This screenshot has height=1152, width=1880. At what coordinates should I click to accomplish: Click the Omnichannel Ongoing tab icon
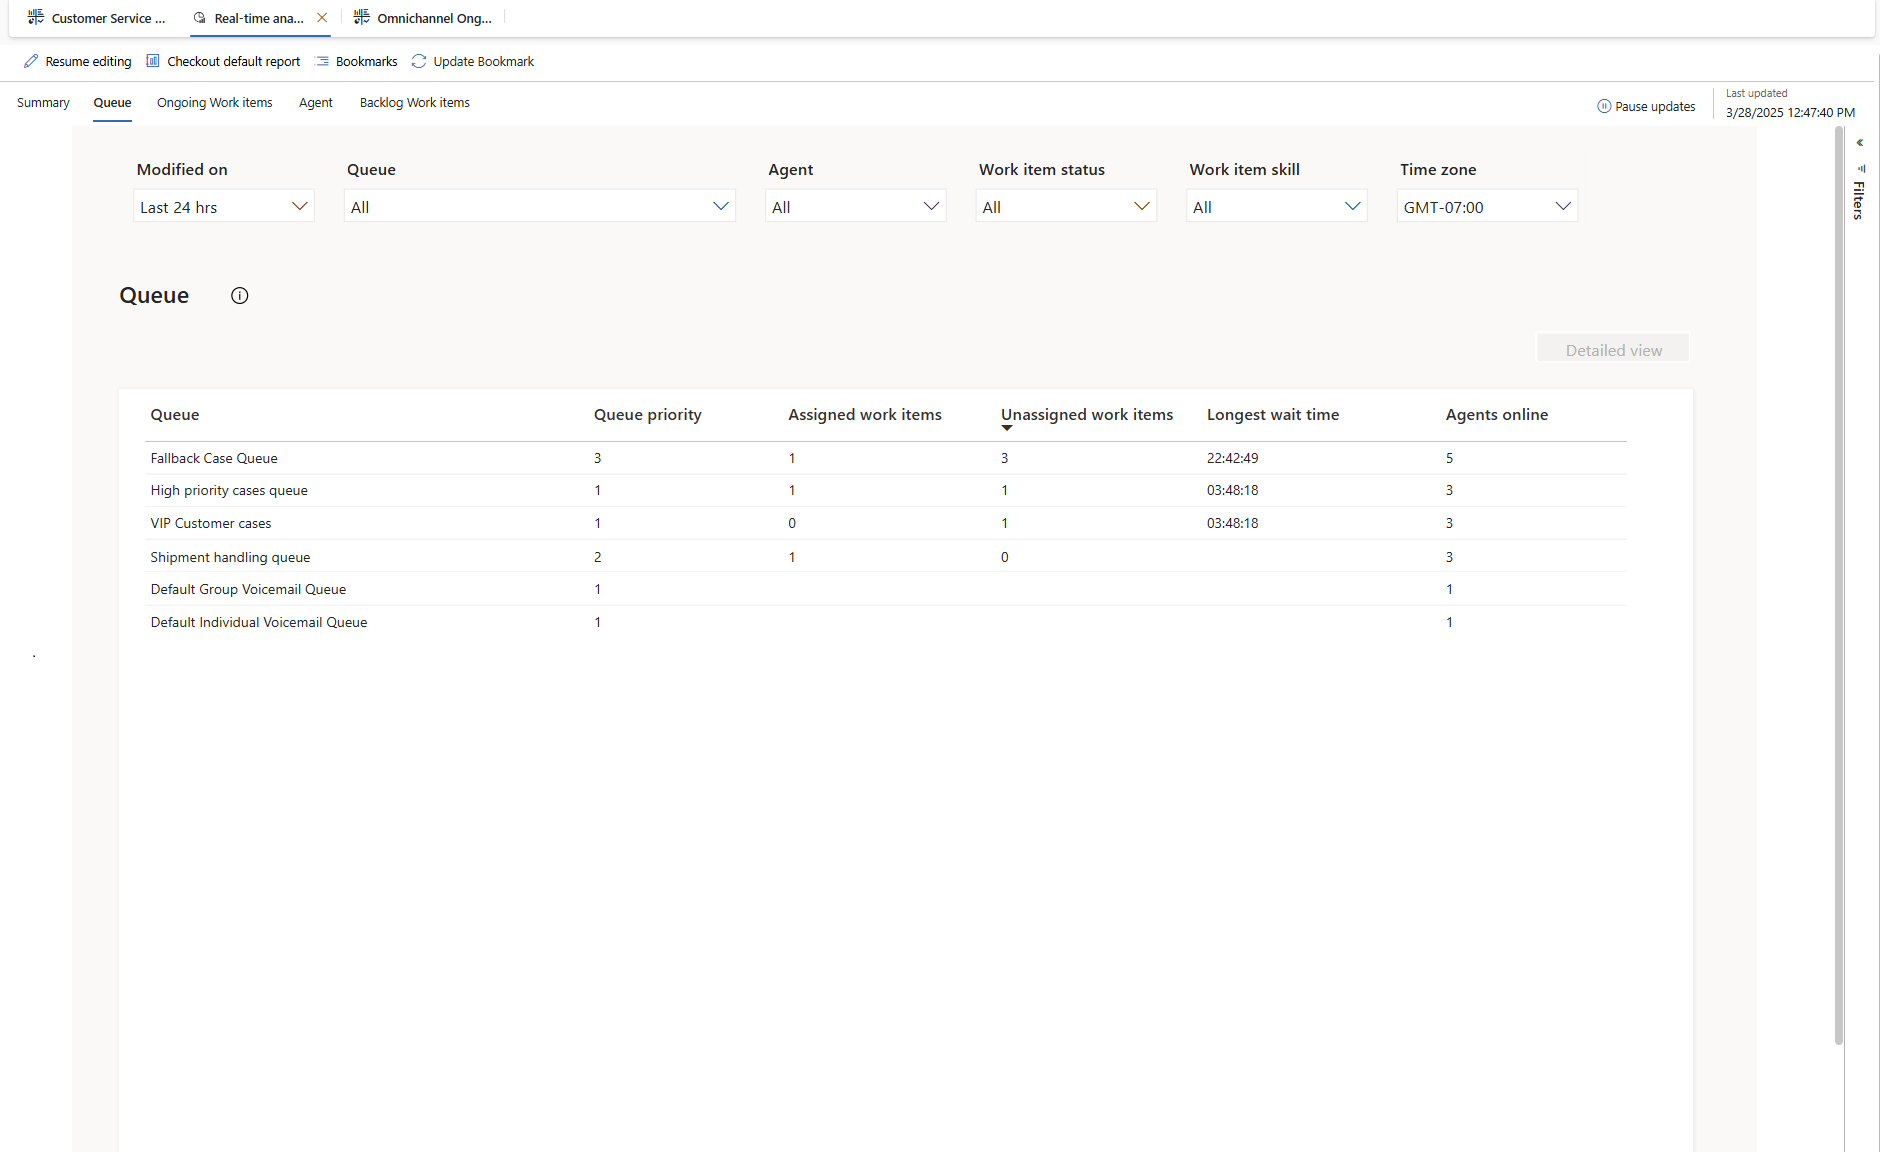[x=362, y=17]
